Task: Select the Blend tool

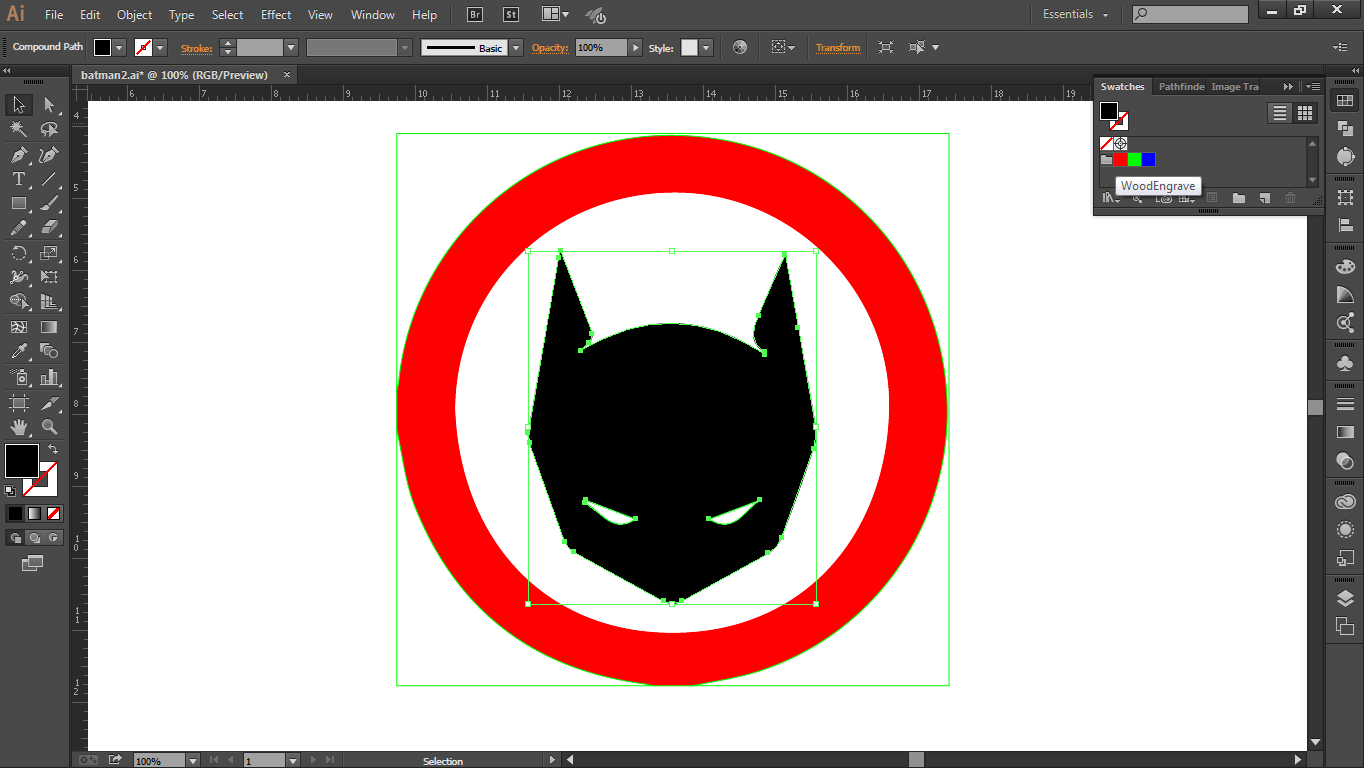Action: click(49, 351)
